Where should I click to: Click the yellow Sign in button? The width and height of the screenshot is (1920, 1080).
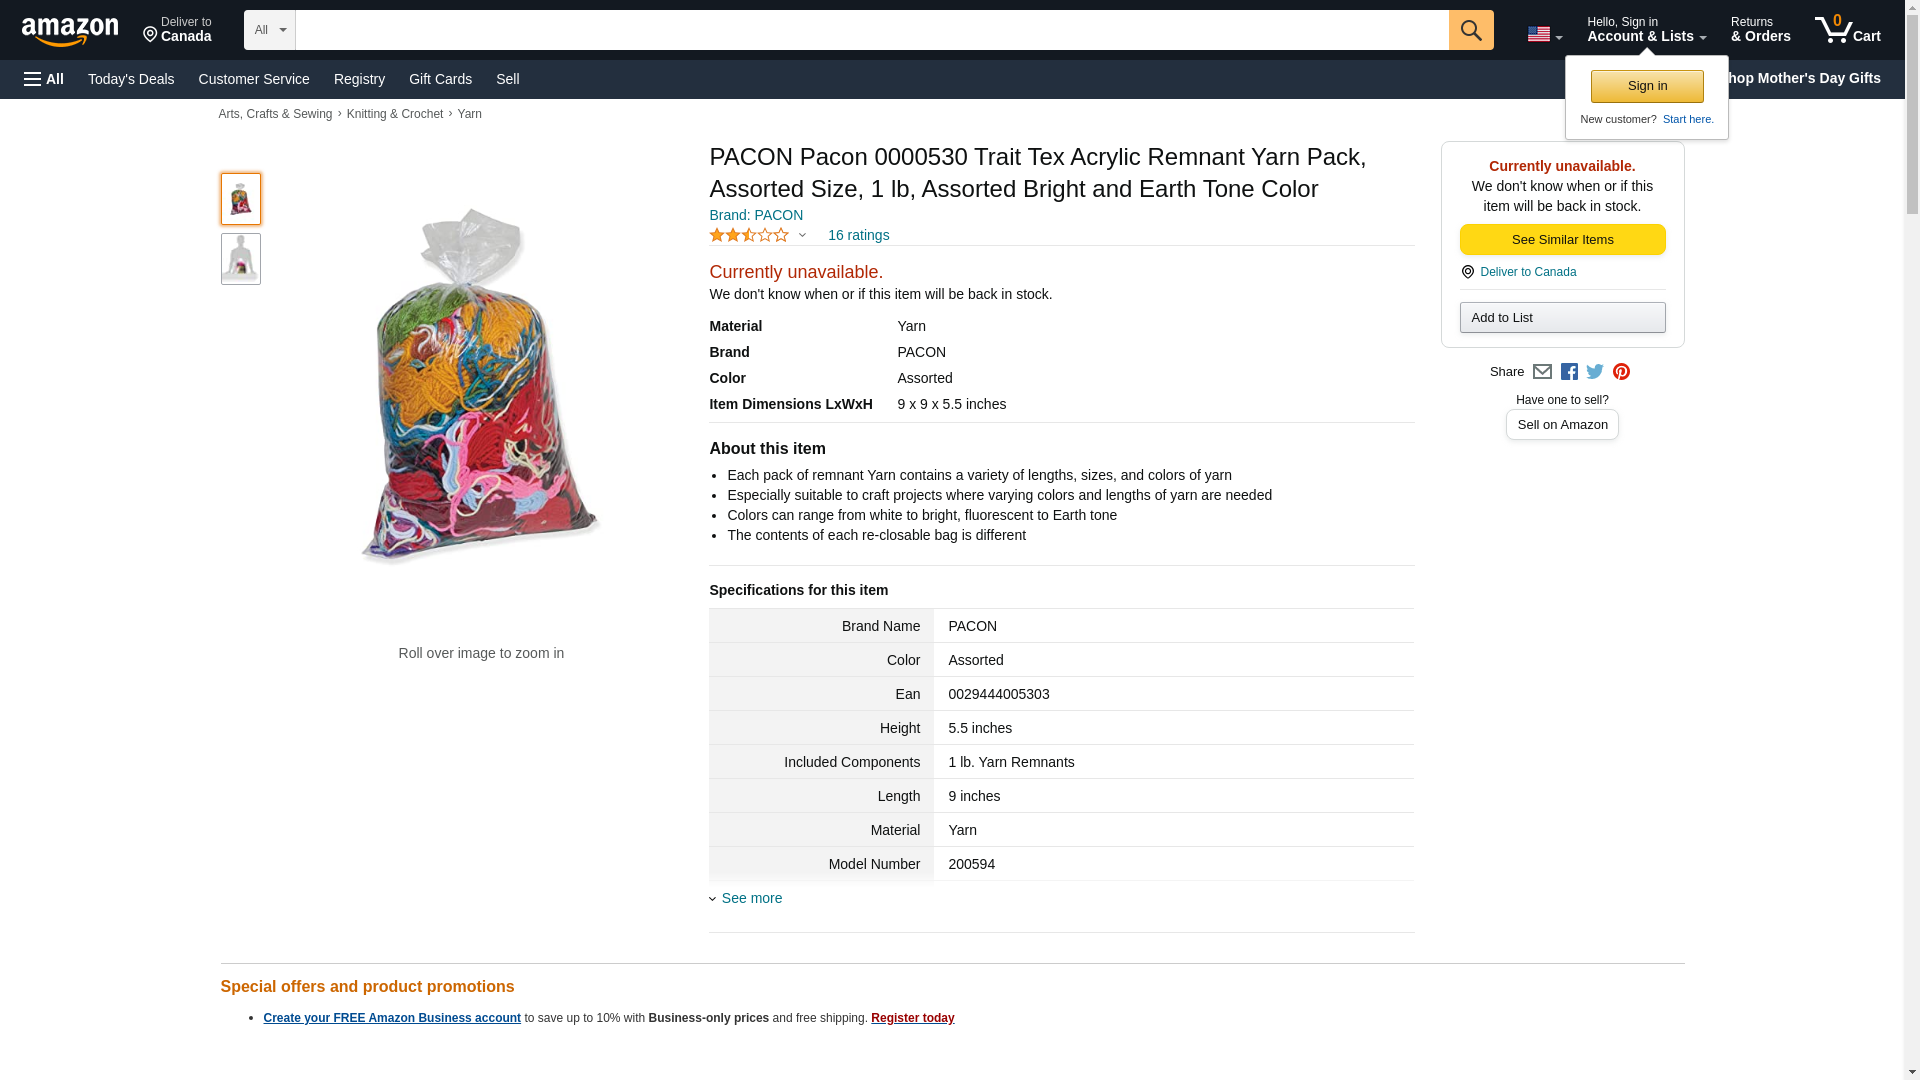click(x=1647, y=86)
